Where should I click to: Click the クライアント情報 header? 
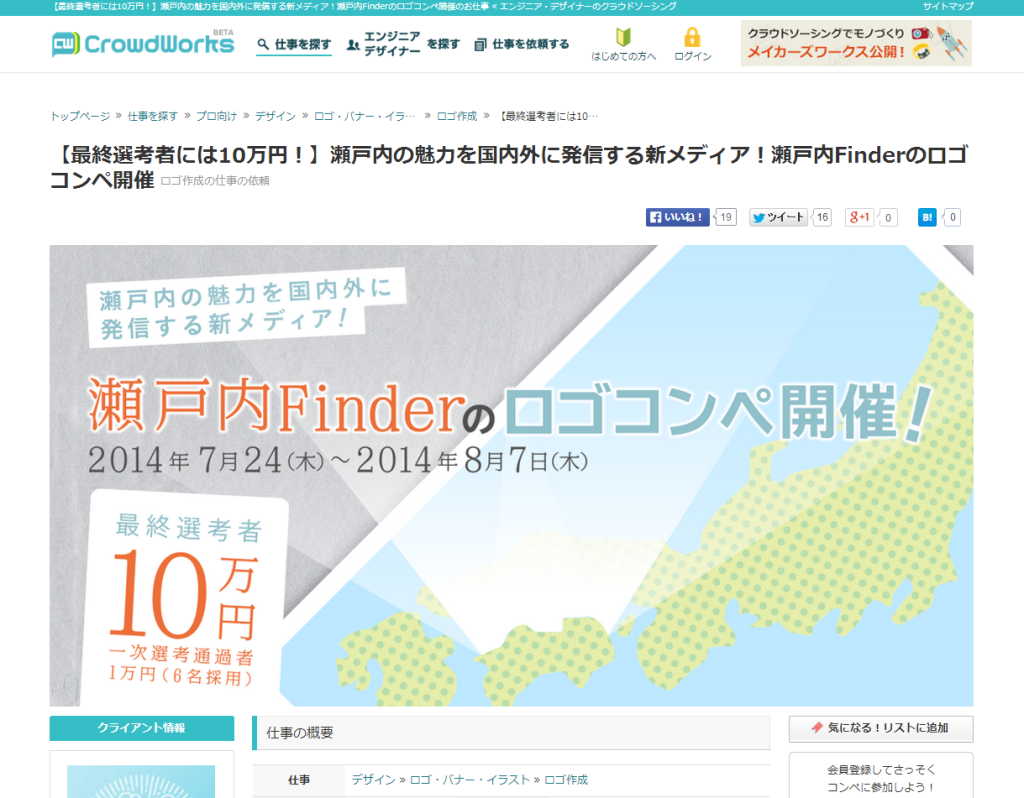142,728
